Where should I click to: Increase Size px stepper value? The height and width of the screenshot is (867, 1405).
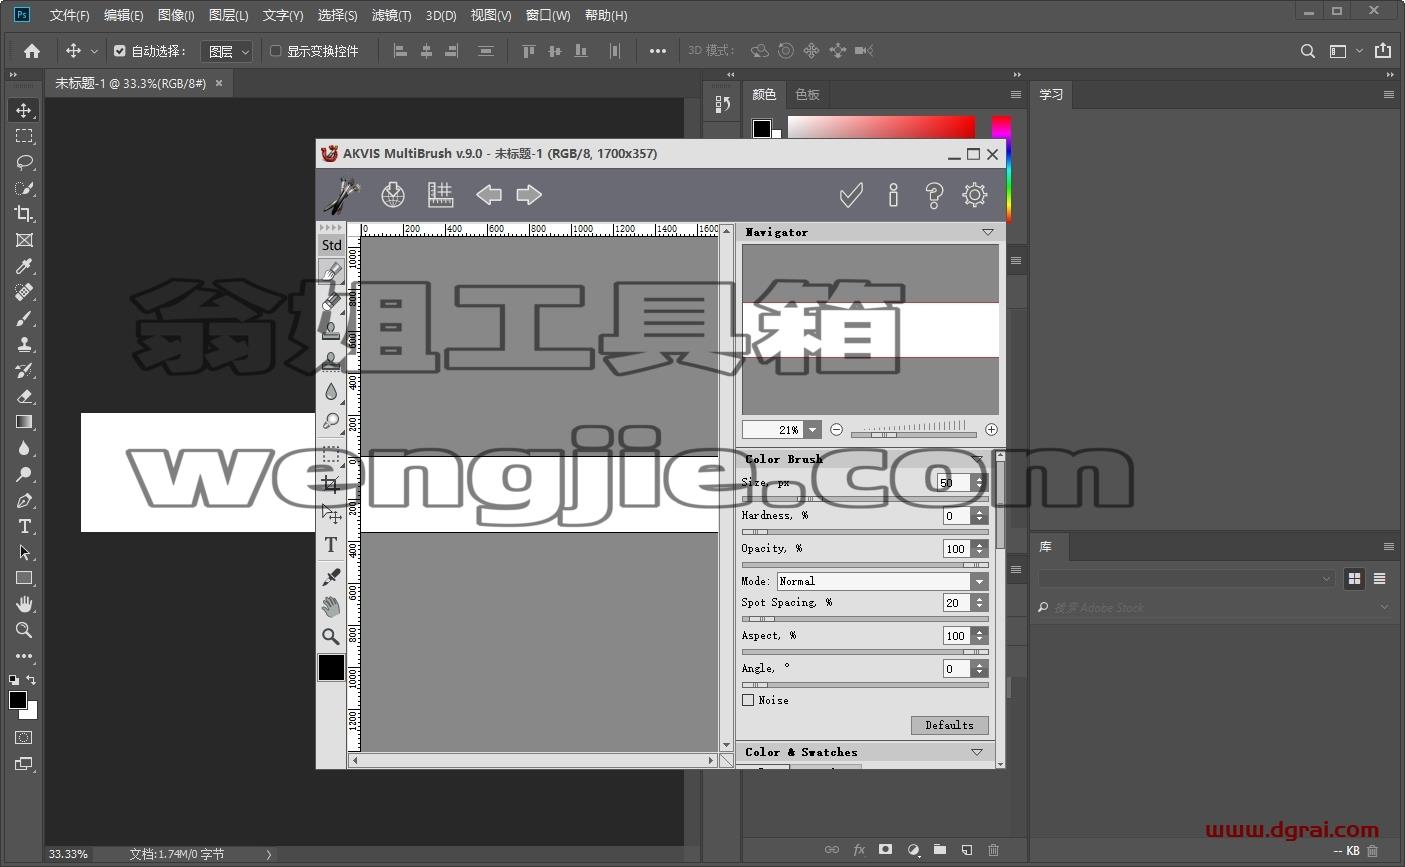coord(980,479)
